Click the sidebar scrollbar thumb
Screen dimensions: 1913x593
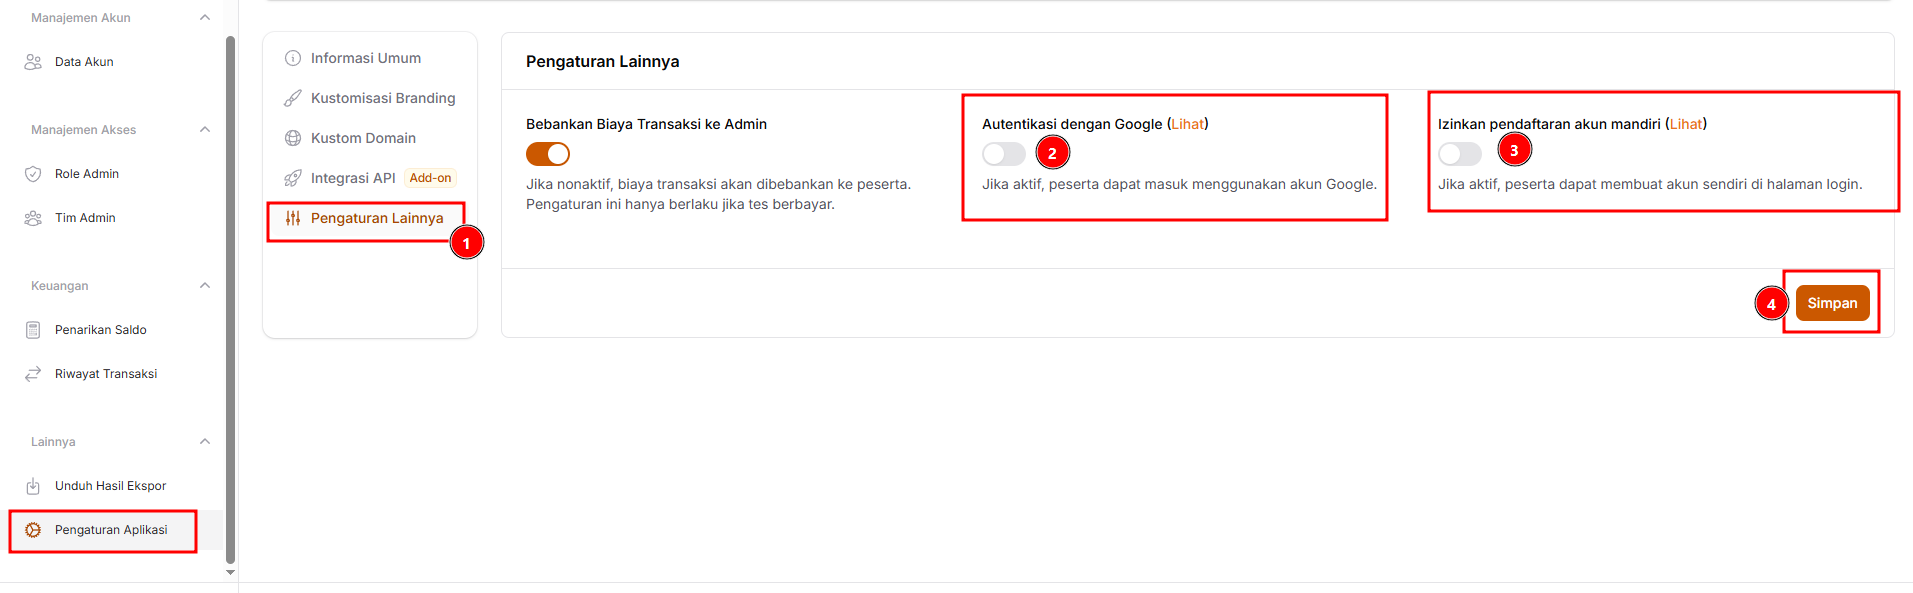pos(231,300)
